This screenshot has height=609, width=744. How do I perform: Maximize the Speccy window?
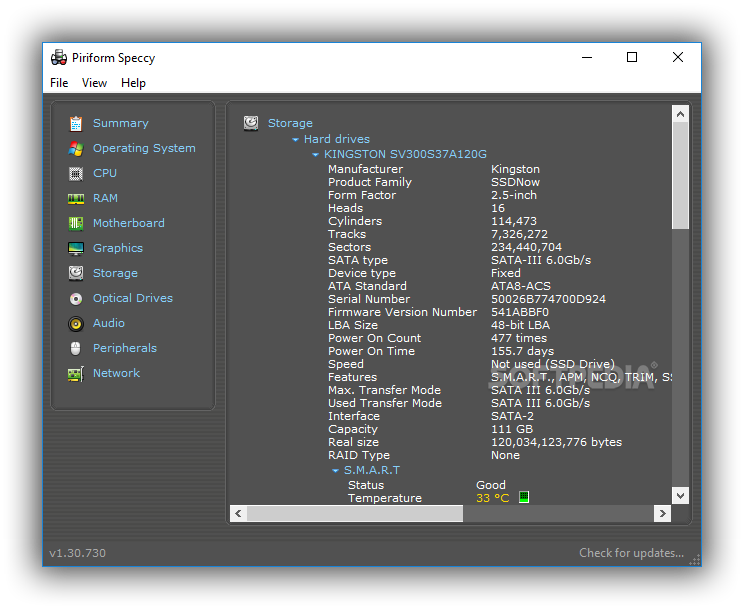point(632,57)
